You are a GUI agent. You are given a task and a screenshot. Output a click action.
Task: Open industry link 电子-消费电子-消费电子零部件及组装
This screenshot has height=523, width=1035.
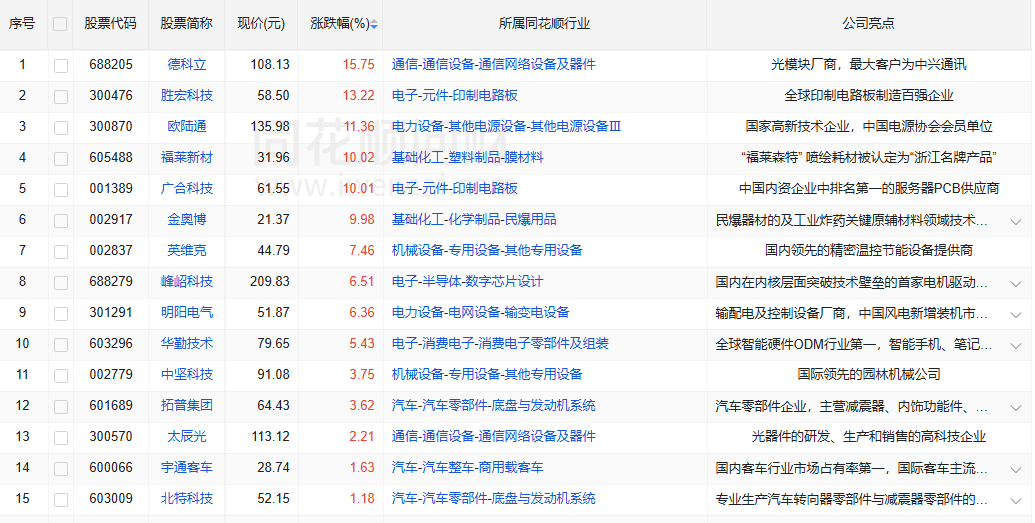(500, 344)
